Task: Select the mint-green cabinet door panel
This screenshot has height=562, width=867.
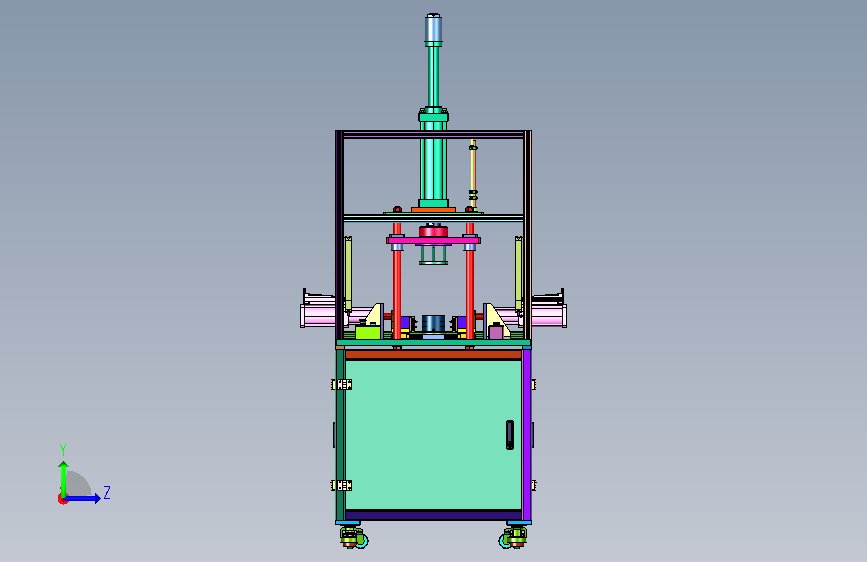Action: tap(433, 435)
